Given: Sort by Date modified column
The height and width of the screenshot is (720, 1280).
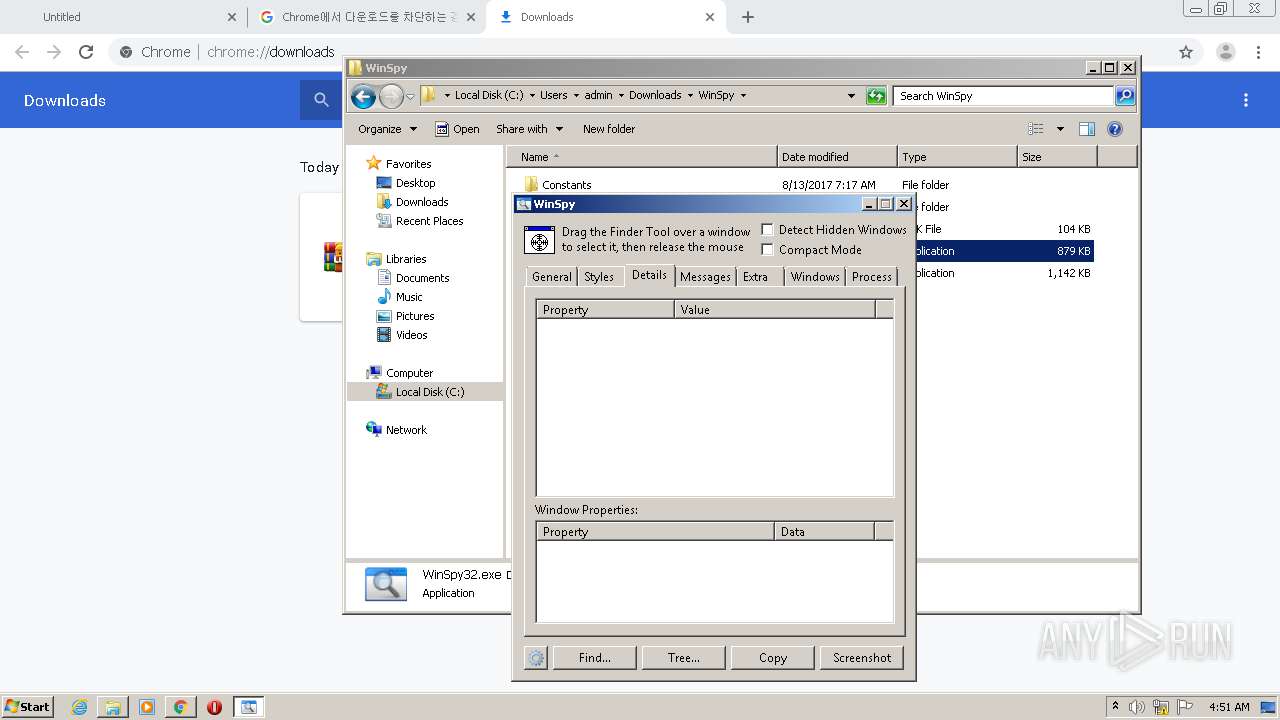Looking at the screenshot, I should [x=837, y=157].
